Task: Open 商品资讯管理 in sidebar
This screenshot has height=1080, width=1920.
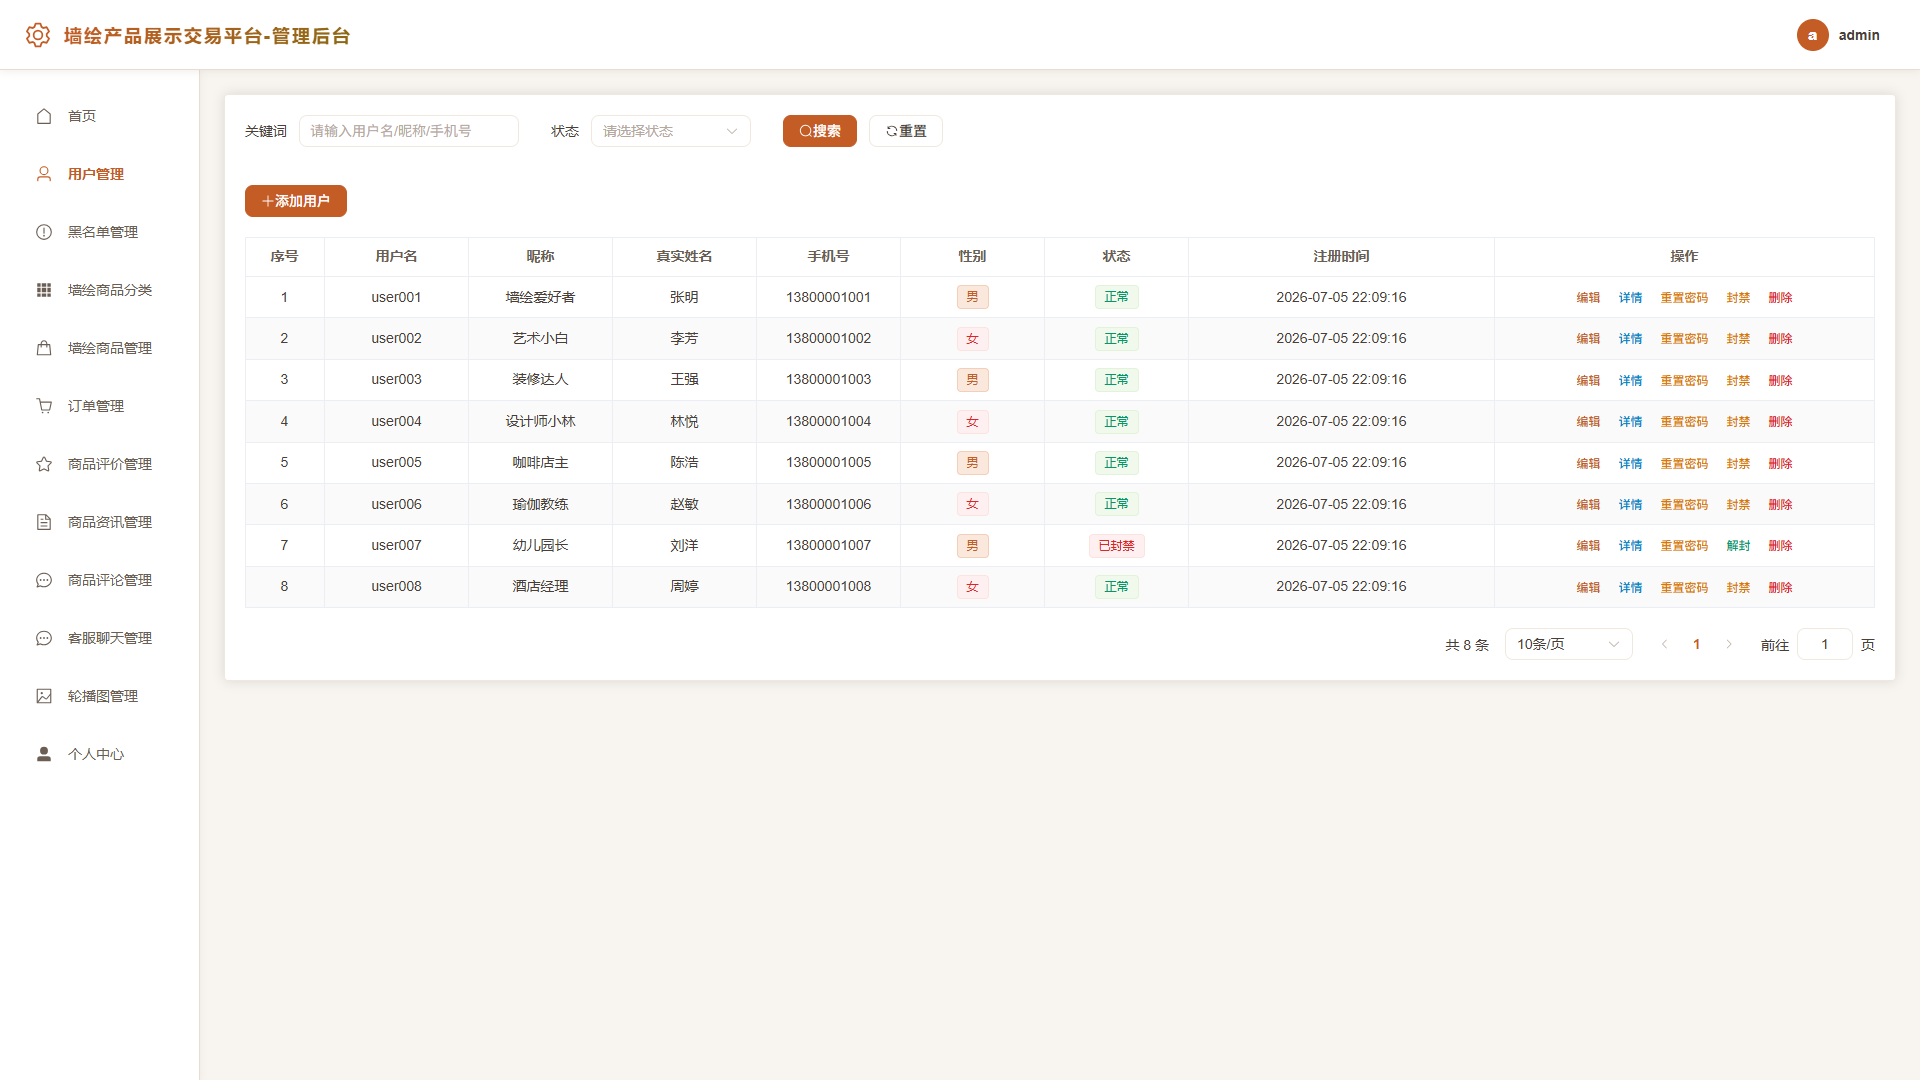Action: tap(100, 522)
